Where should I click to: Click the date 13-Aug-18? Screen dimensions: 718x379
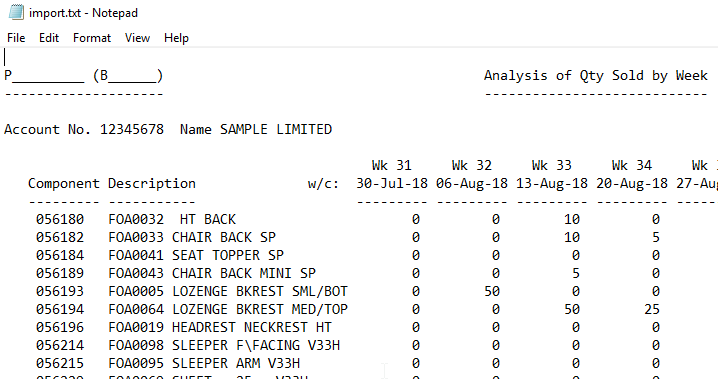[x=552, y=184]
